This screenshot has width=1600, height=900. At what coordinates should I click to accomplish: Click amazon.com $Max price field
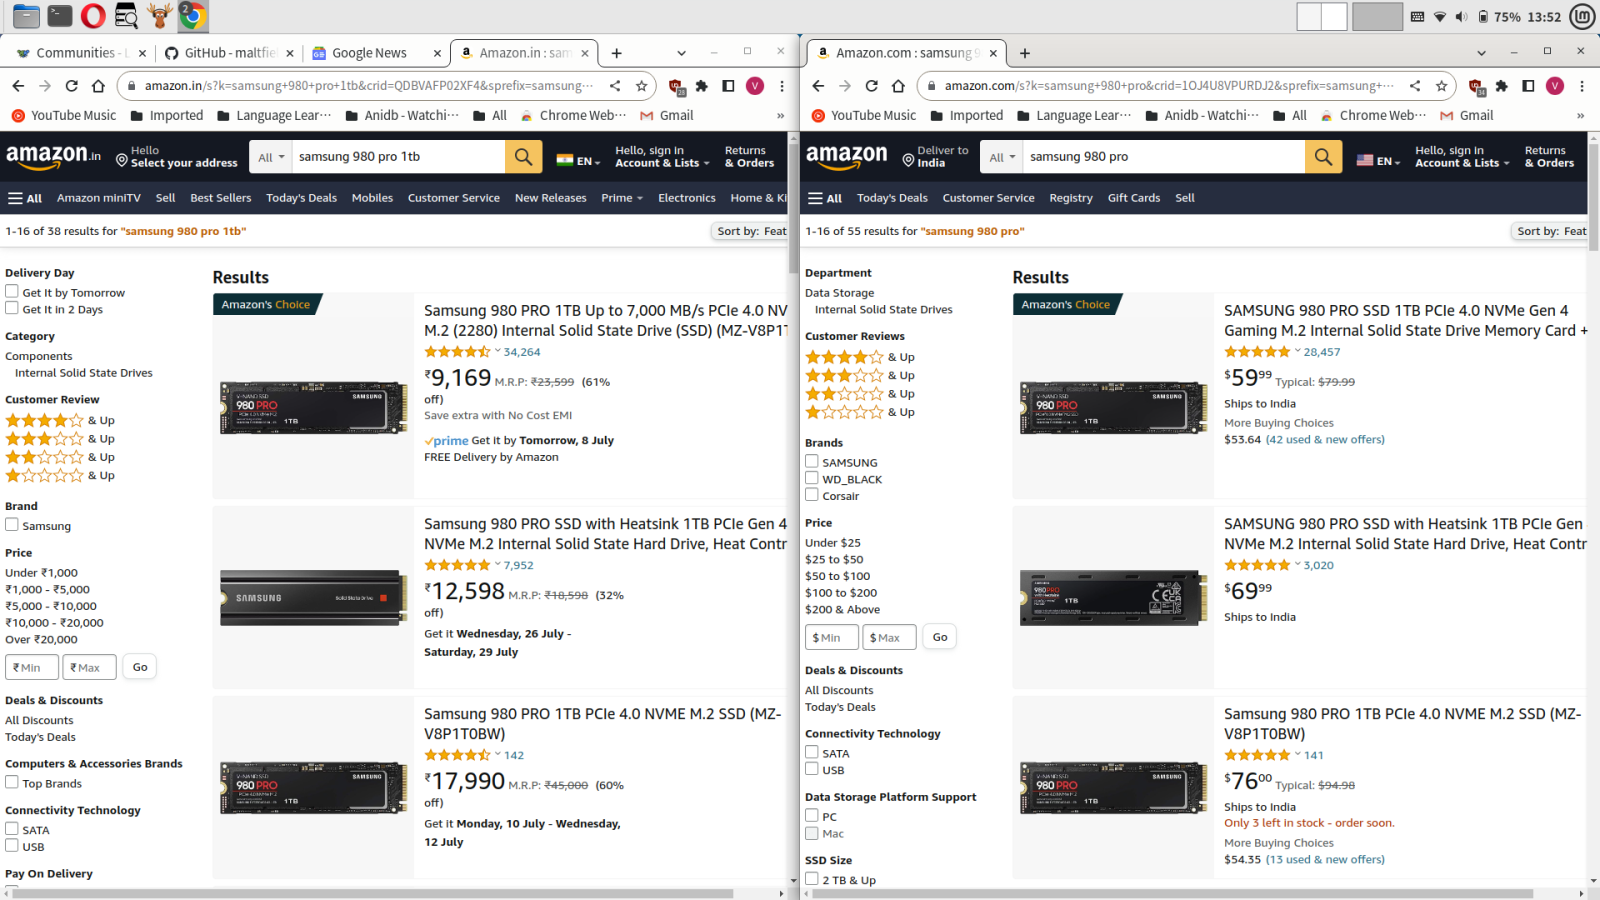tap(889, 637)
